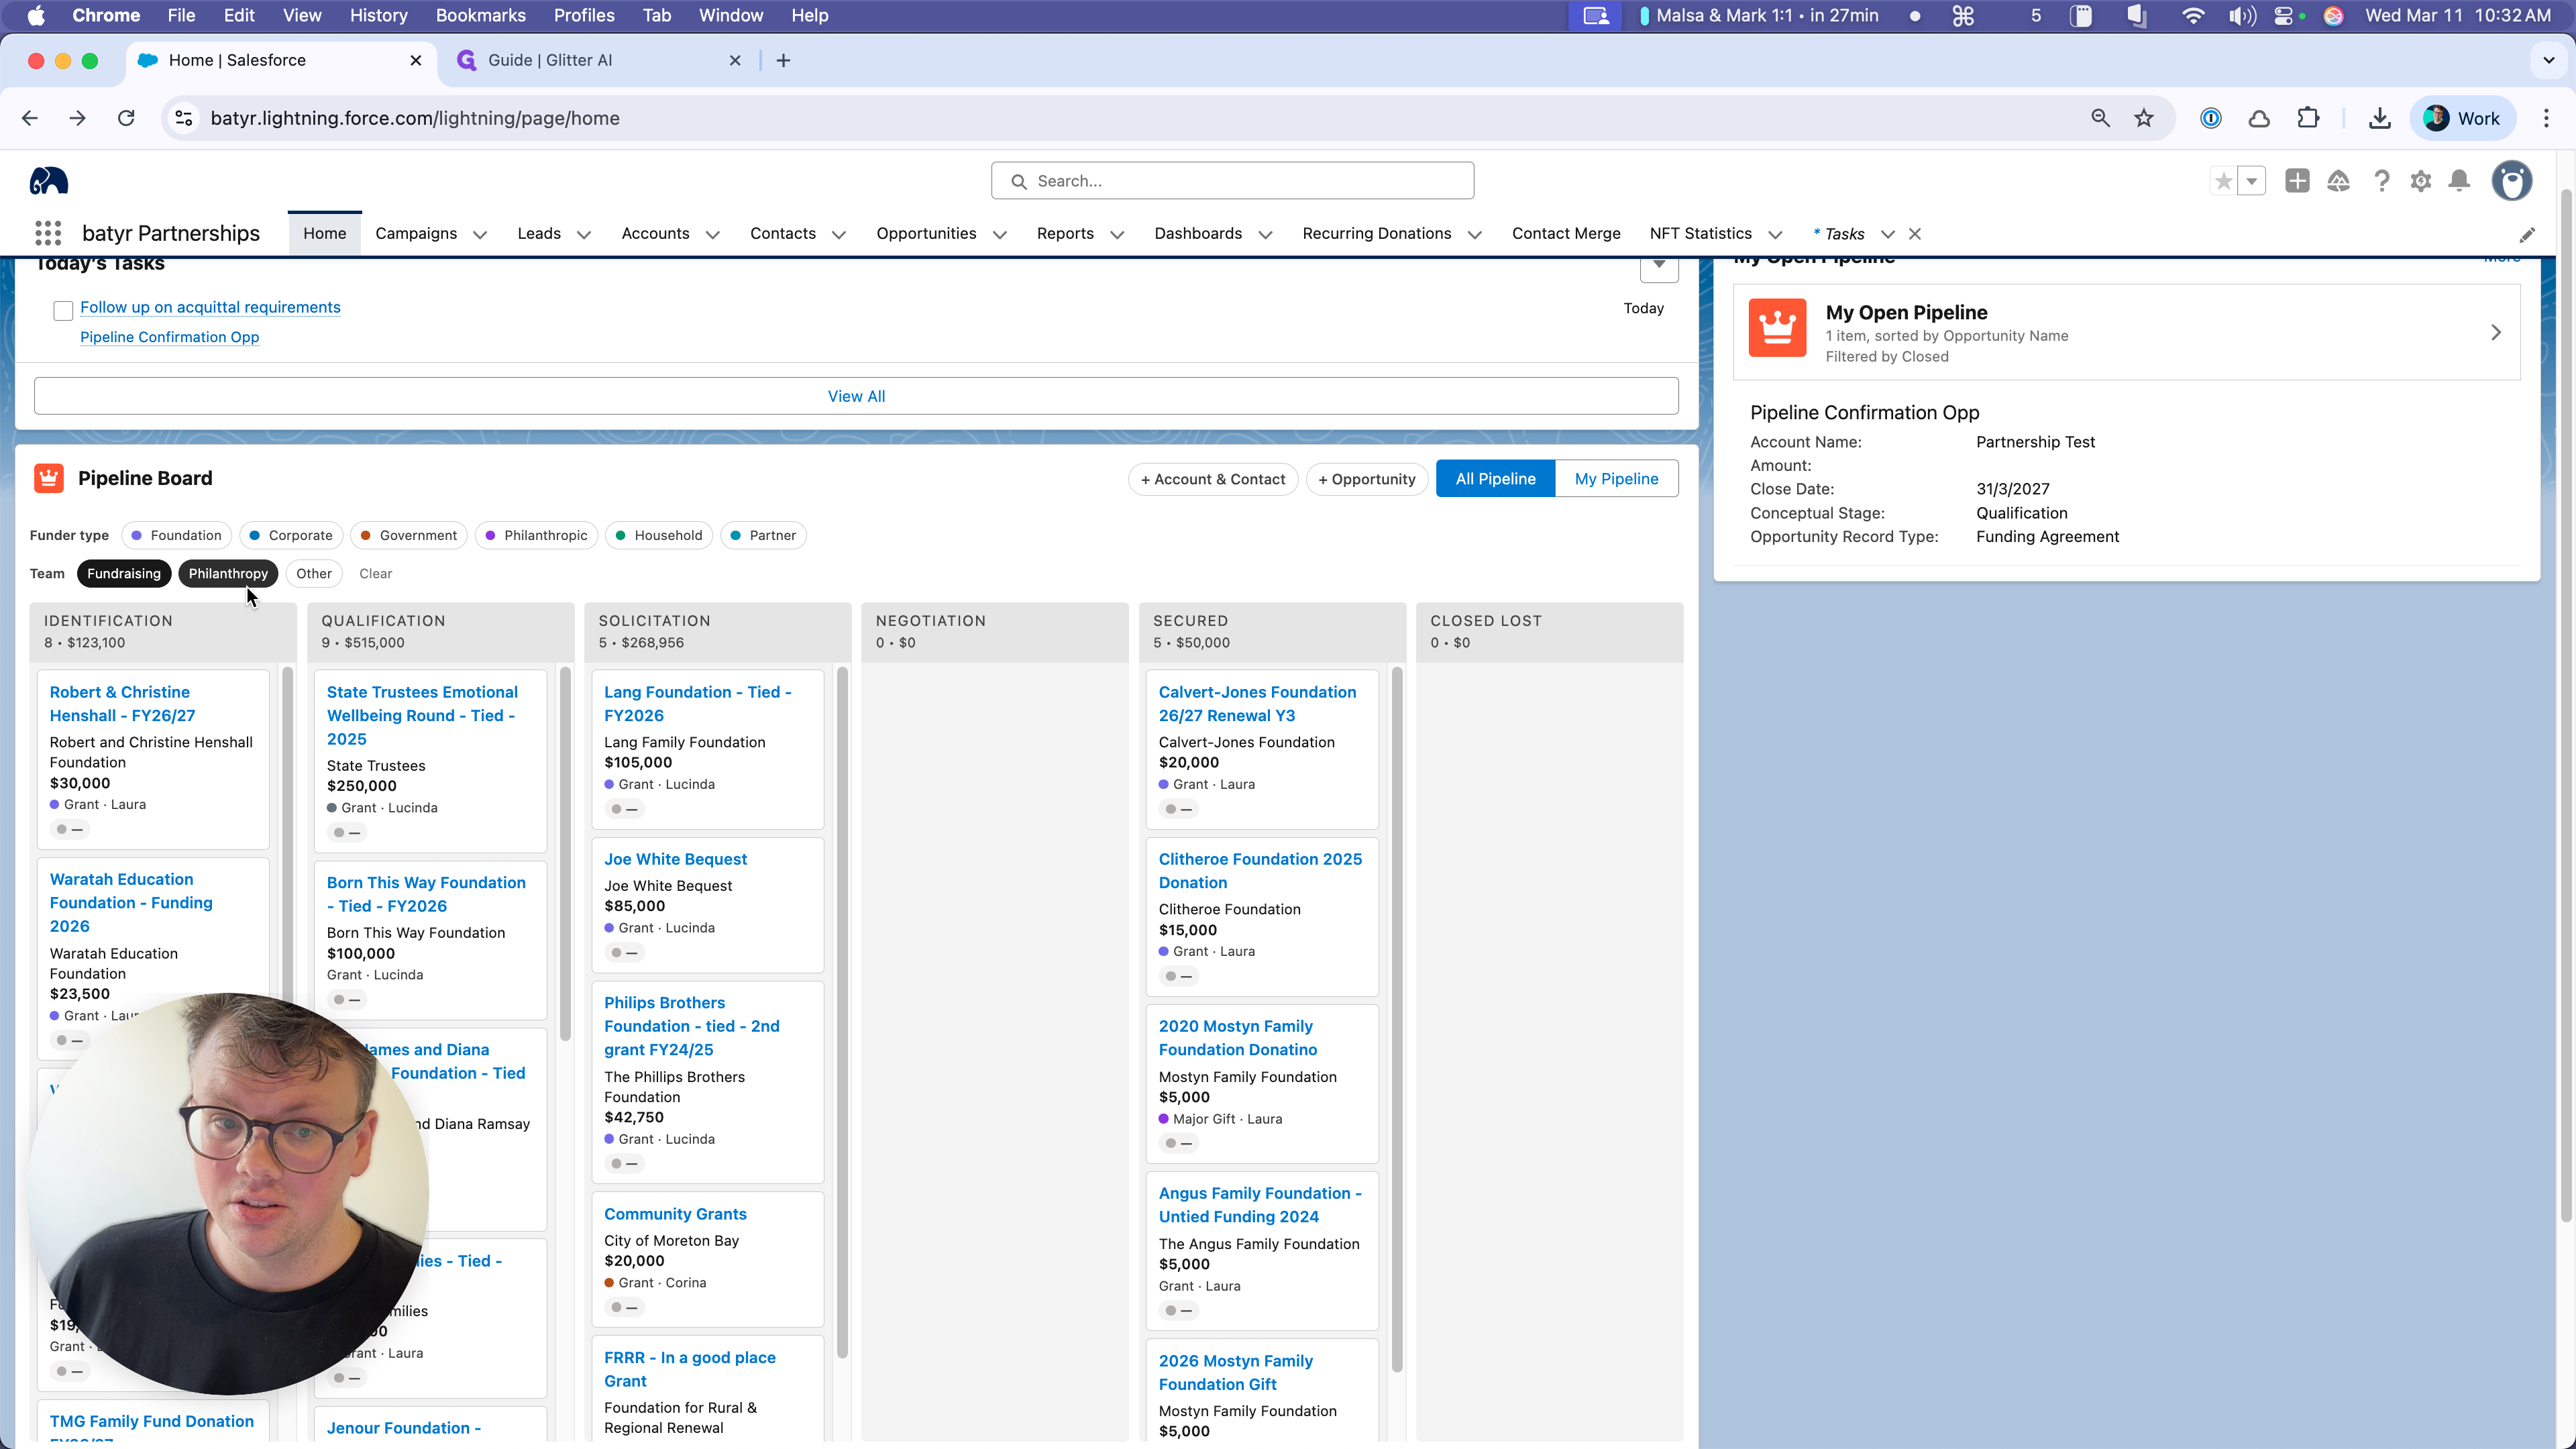Open the Notifications bell icon
Screen dimensions: 2576x1449
click(2459, 181)
